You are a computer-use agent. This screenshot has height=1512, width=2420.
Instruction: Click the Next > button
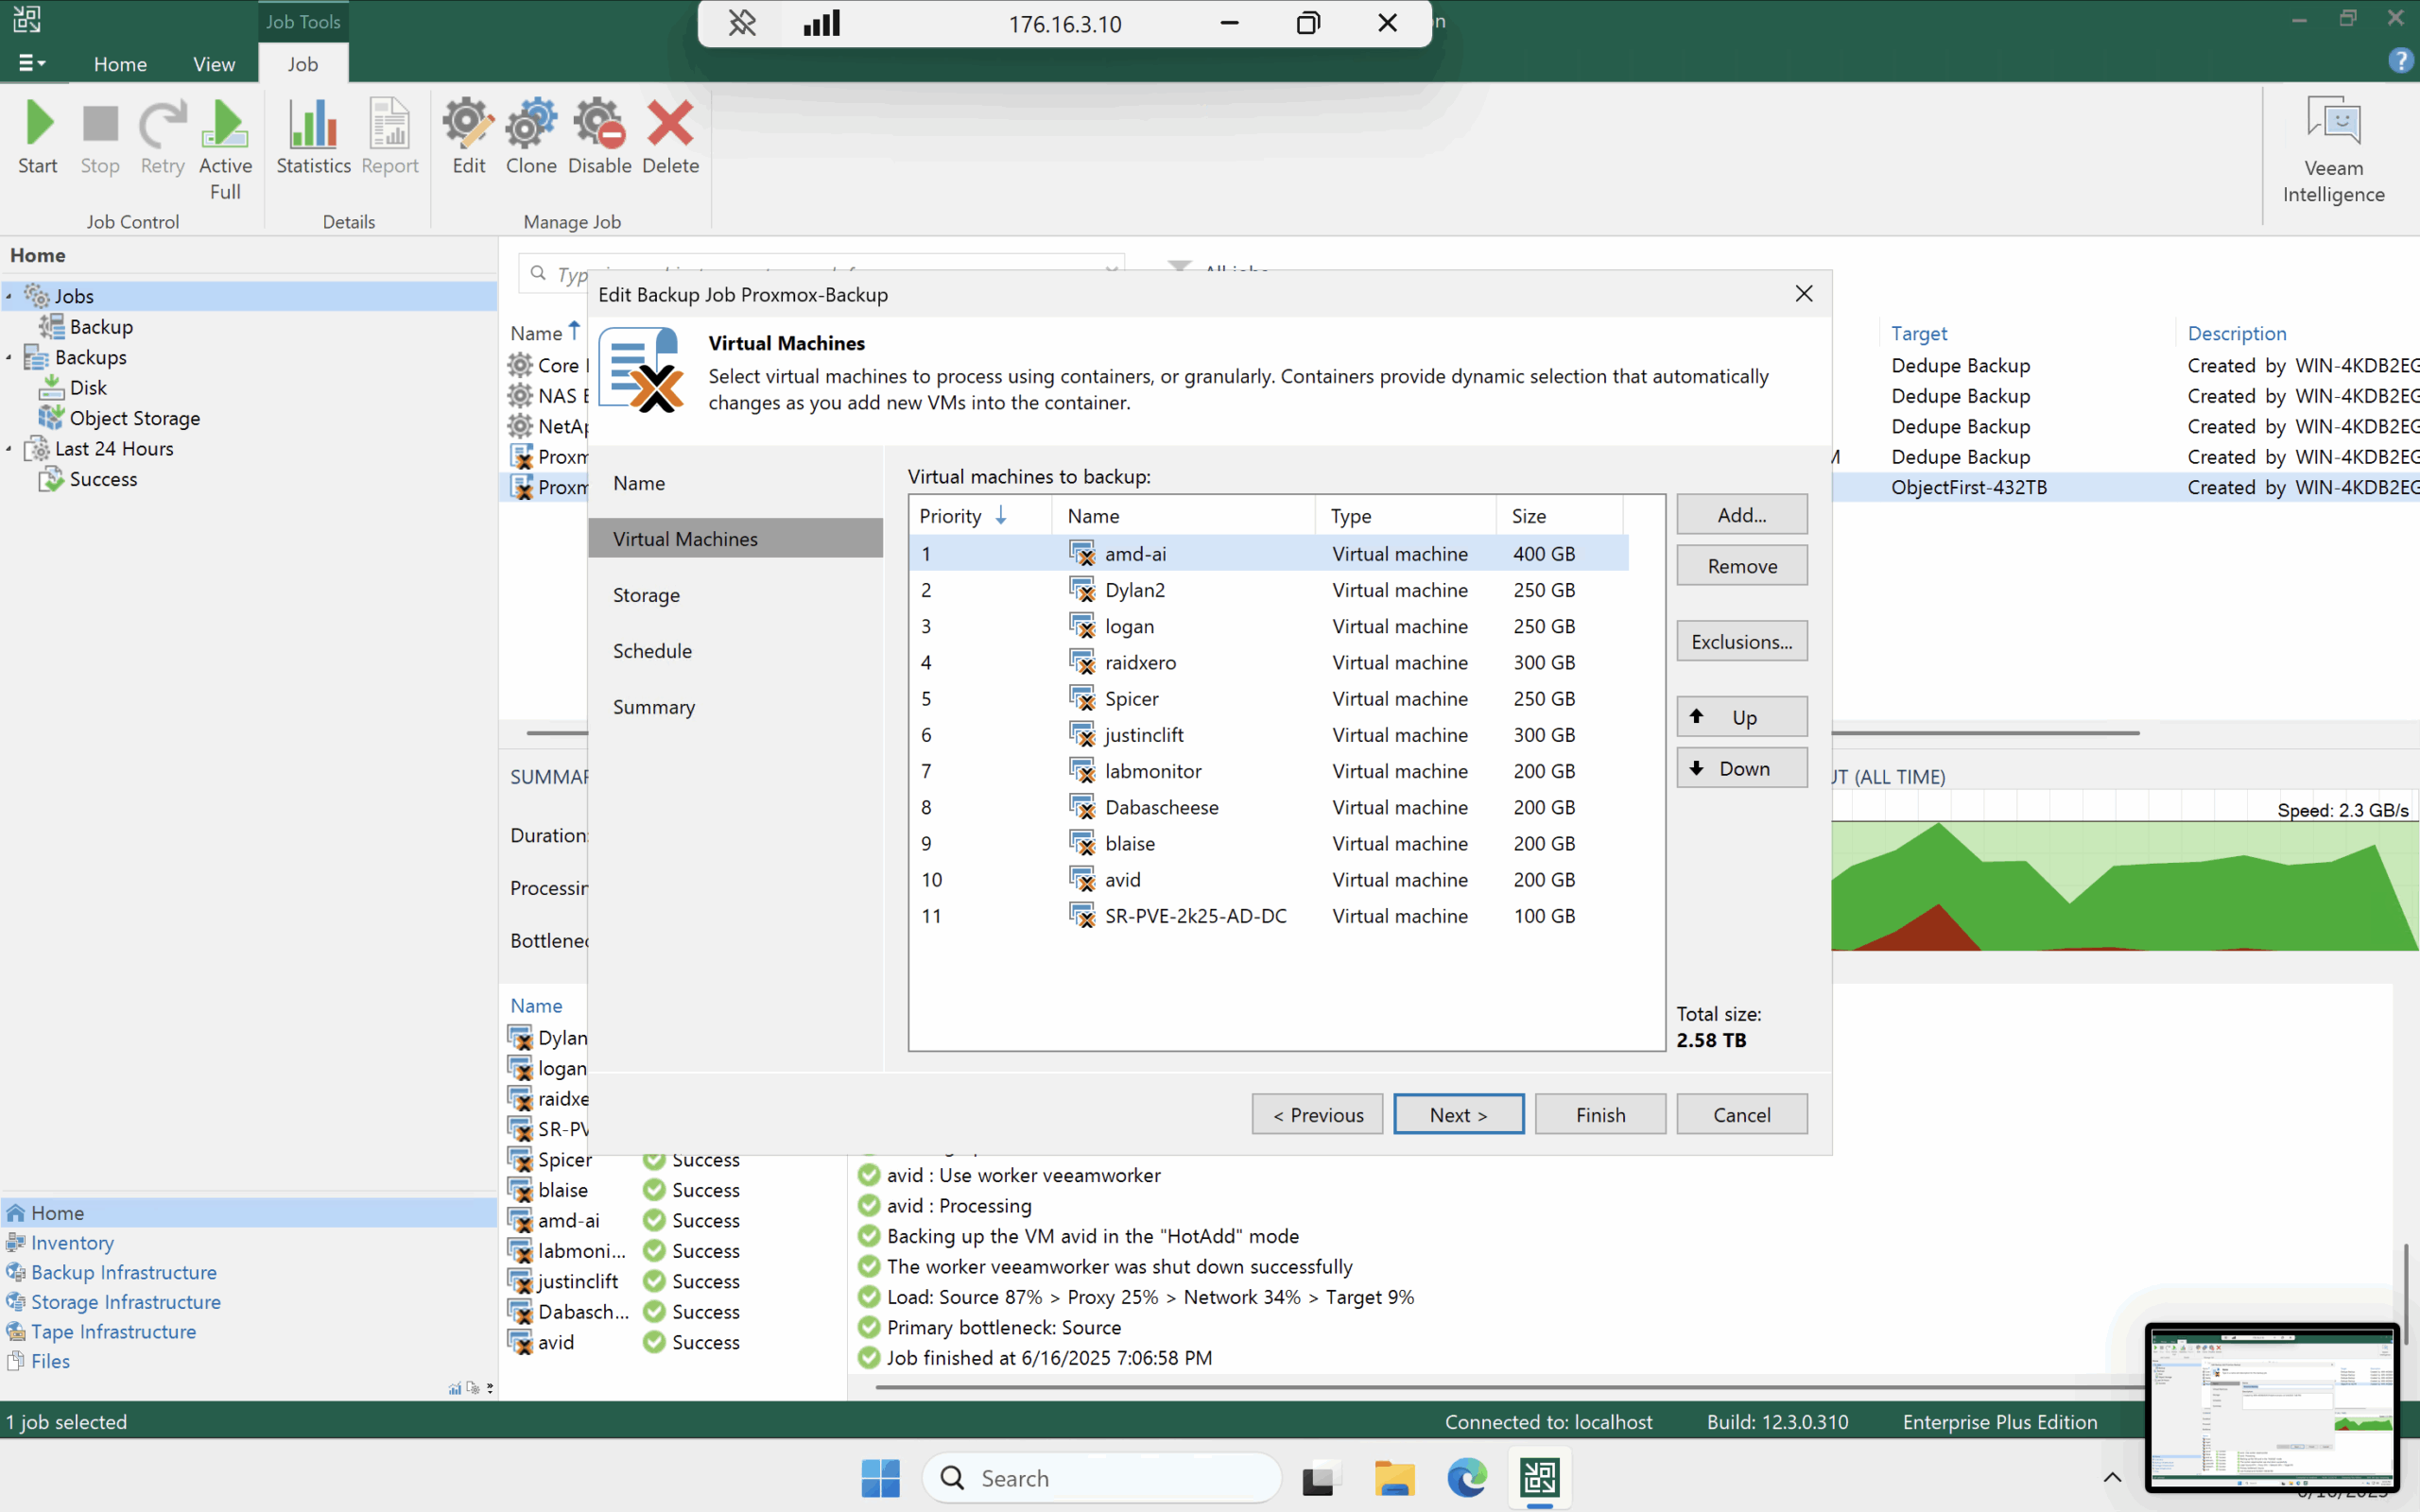pos(1459,1114)
